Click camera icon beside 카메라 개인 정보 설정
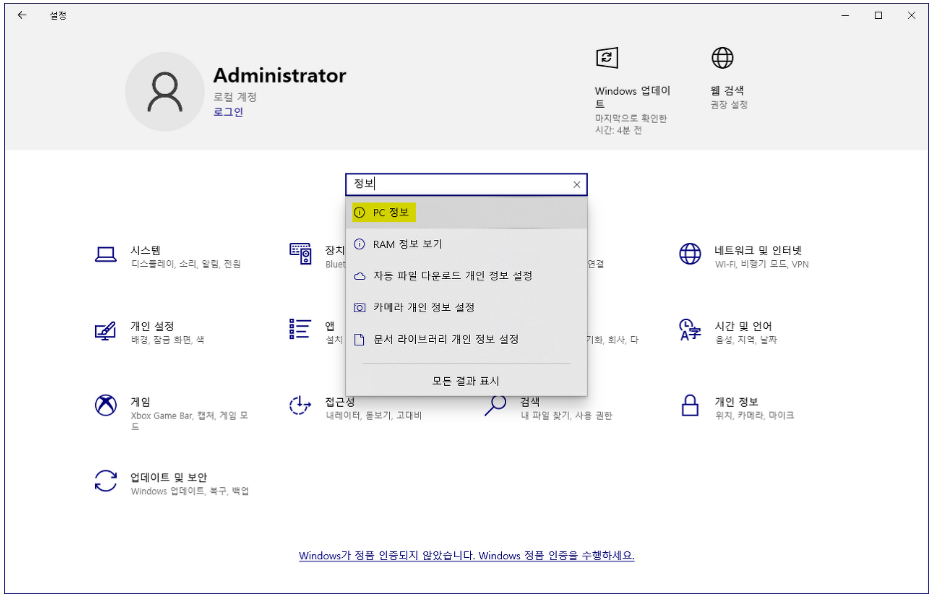This screenshot has height=594, width=930. (x=359, y=307)
